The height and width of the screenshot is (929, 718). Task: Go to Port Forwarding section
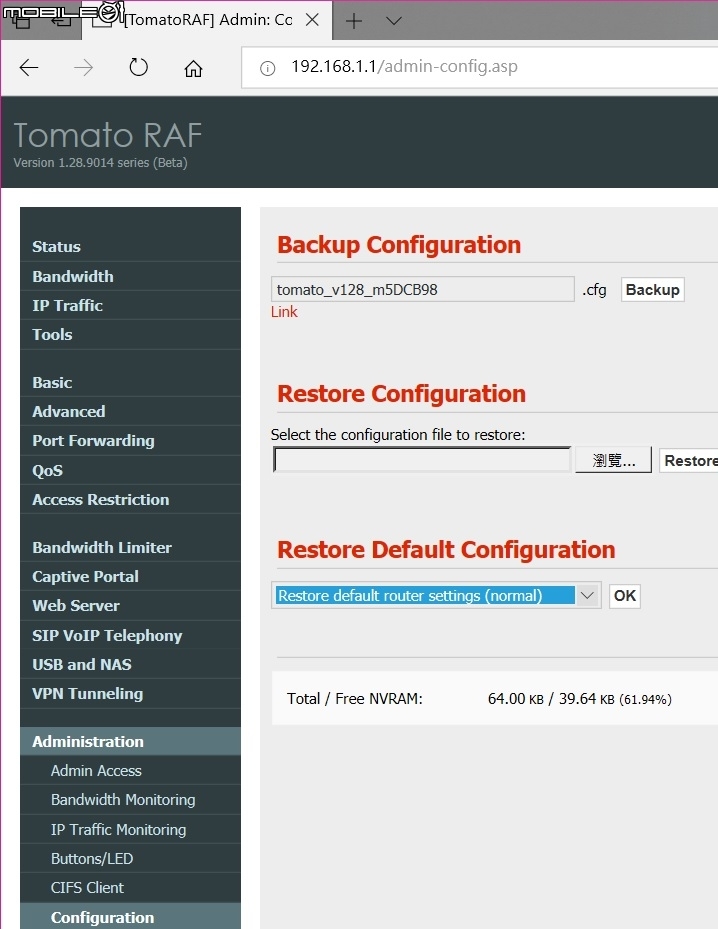tap(93, 441)
